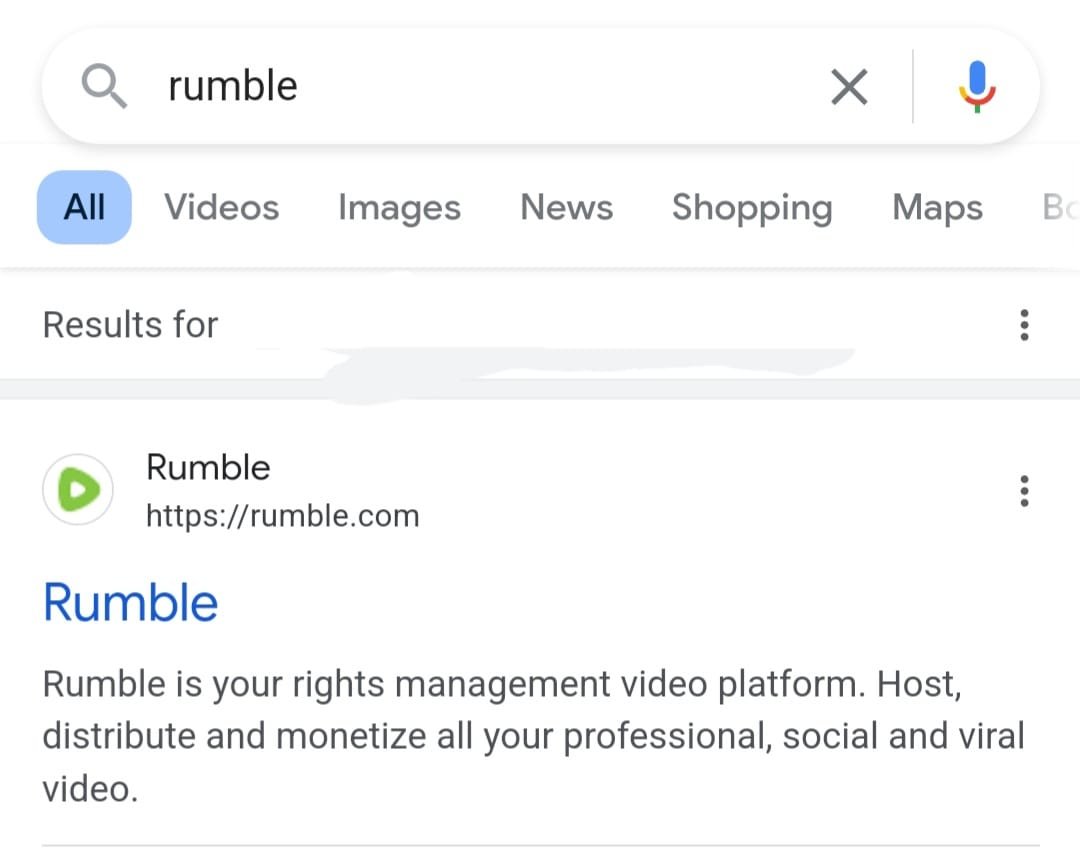Click the https://rumble.com URL link

point(283,516)
